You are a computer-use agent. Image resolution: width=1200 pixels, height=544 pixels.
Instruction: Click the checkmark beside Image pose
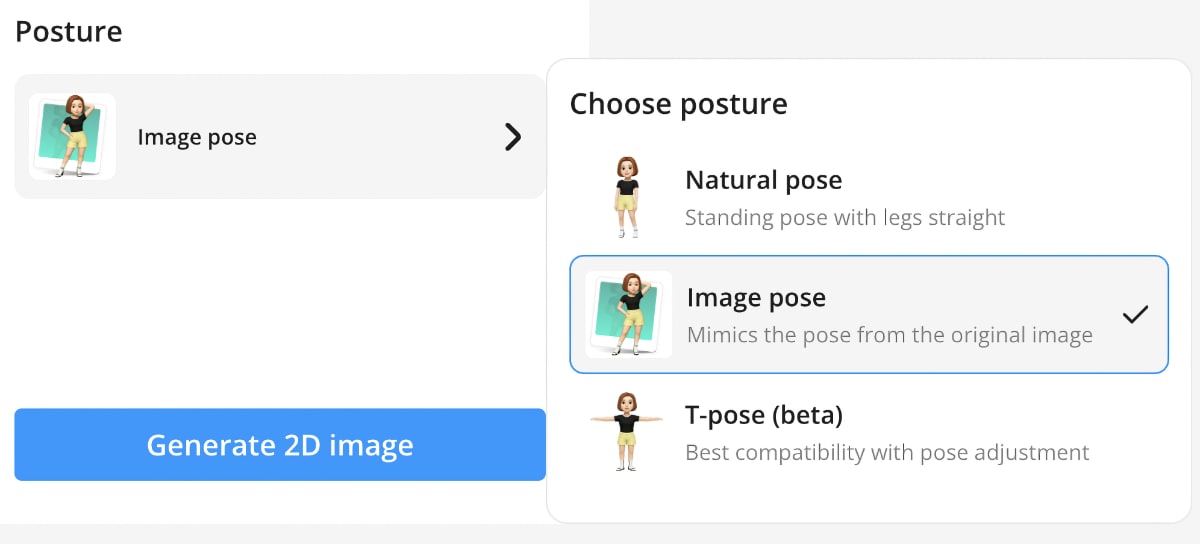click(1134, 315)
